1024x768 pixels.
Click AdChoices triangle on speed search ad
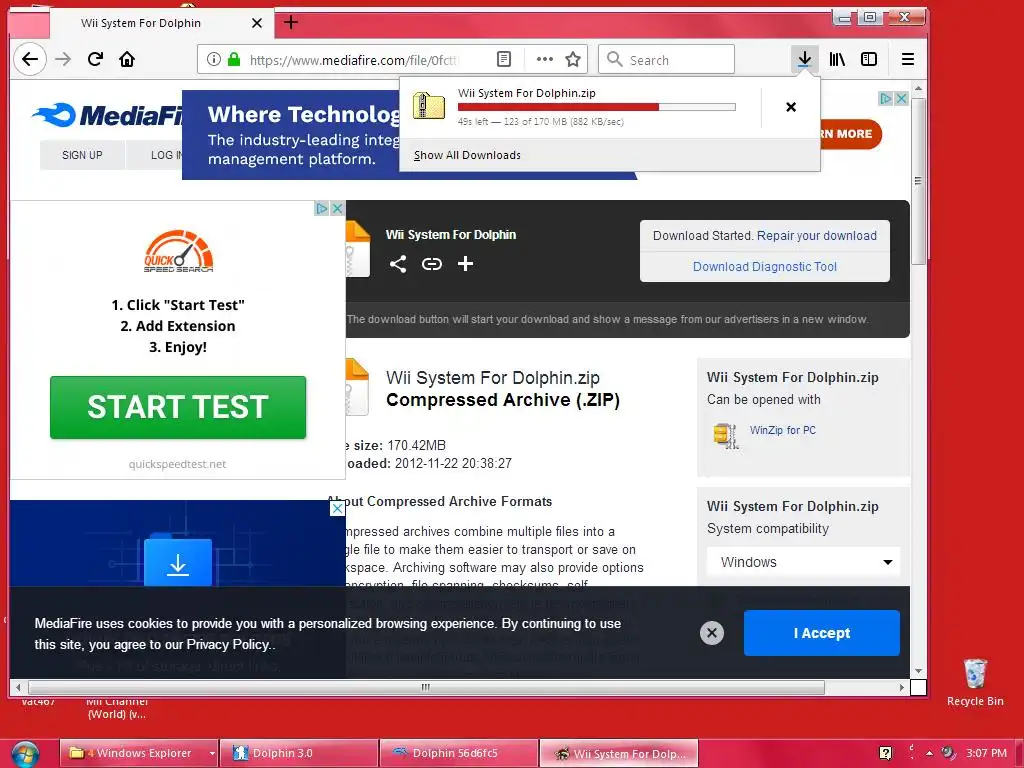tap(322, 208)
